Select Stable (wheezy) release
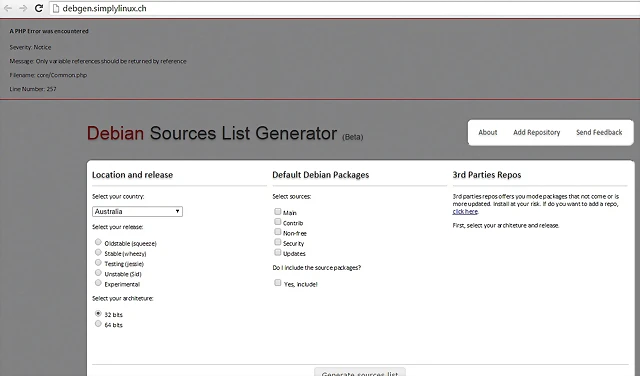640x376 pixels. click(x=98, y=252)
